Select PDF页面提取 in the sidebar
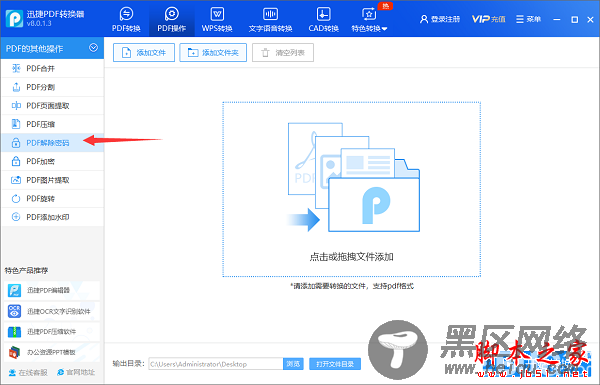This screenshot has height=385, width=600. (x=52, y=106)
